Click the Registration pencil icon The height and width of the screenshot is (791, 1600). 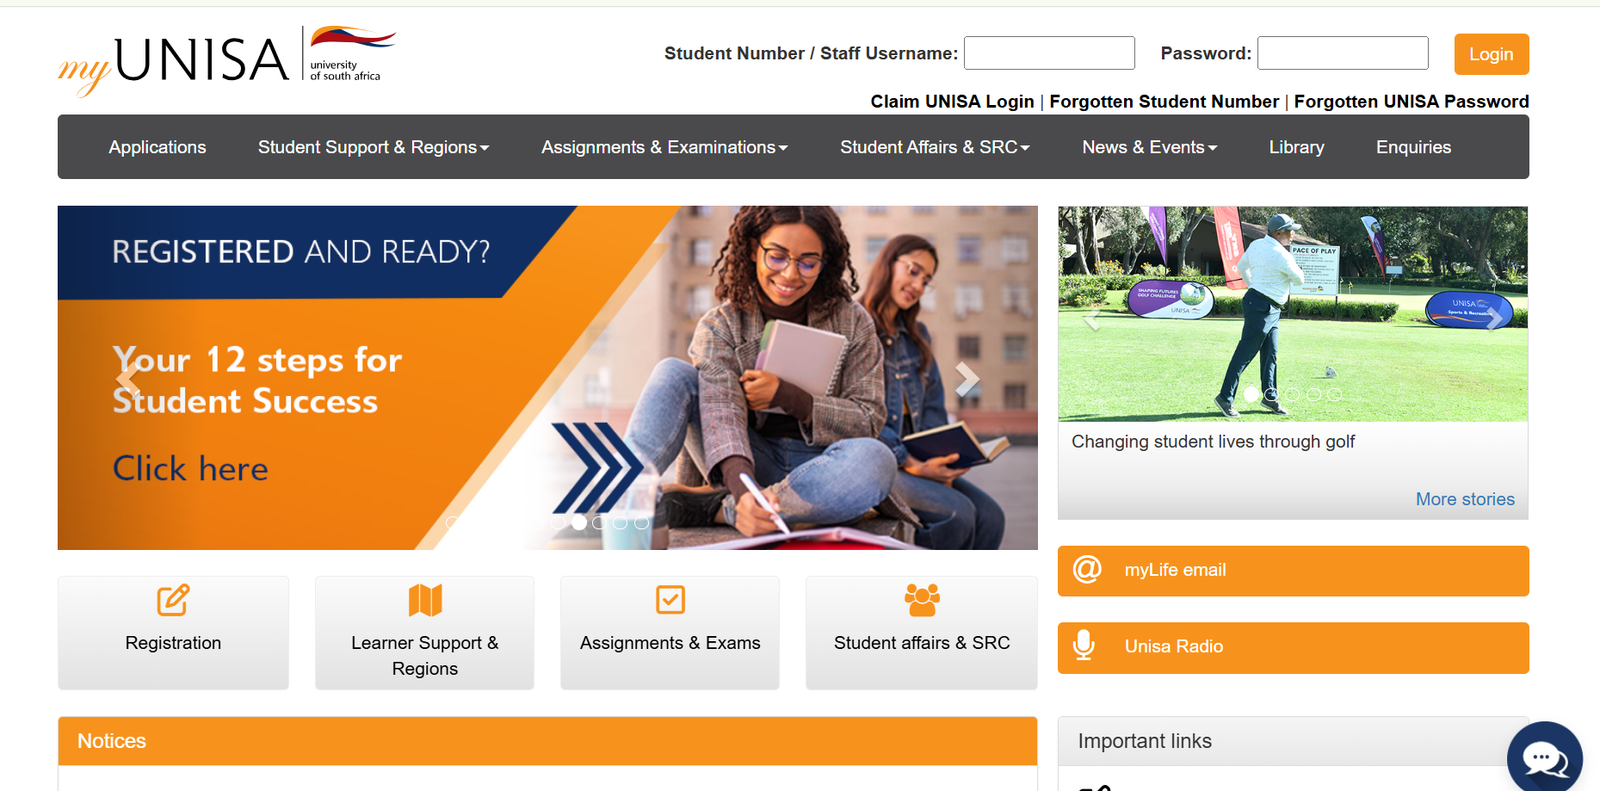coord(173,600)
